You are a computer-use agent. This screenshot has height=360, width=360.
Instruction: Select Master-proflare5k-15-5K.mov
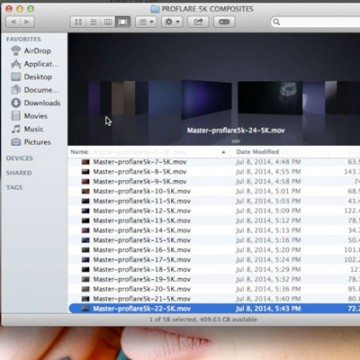tap(214, 240)
